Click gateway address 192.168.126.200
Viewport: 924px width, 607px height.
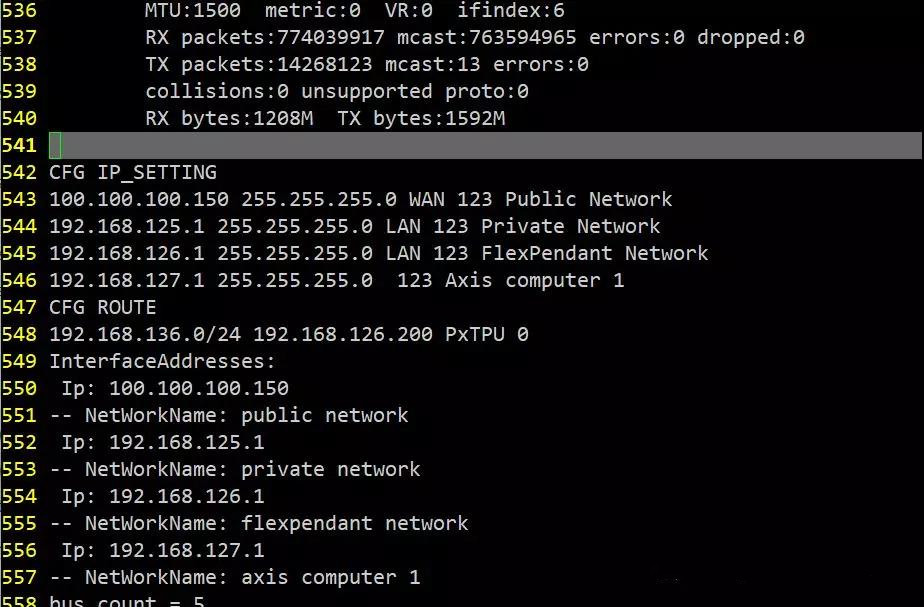[342, 334]
